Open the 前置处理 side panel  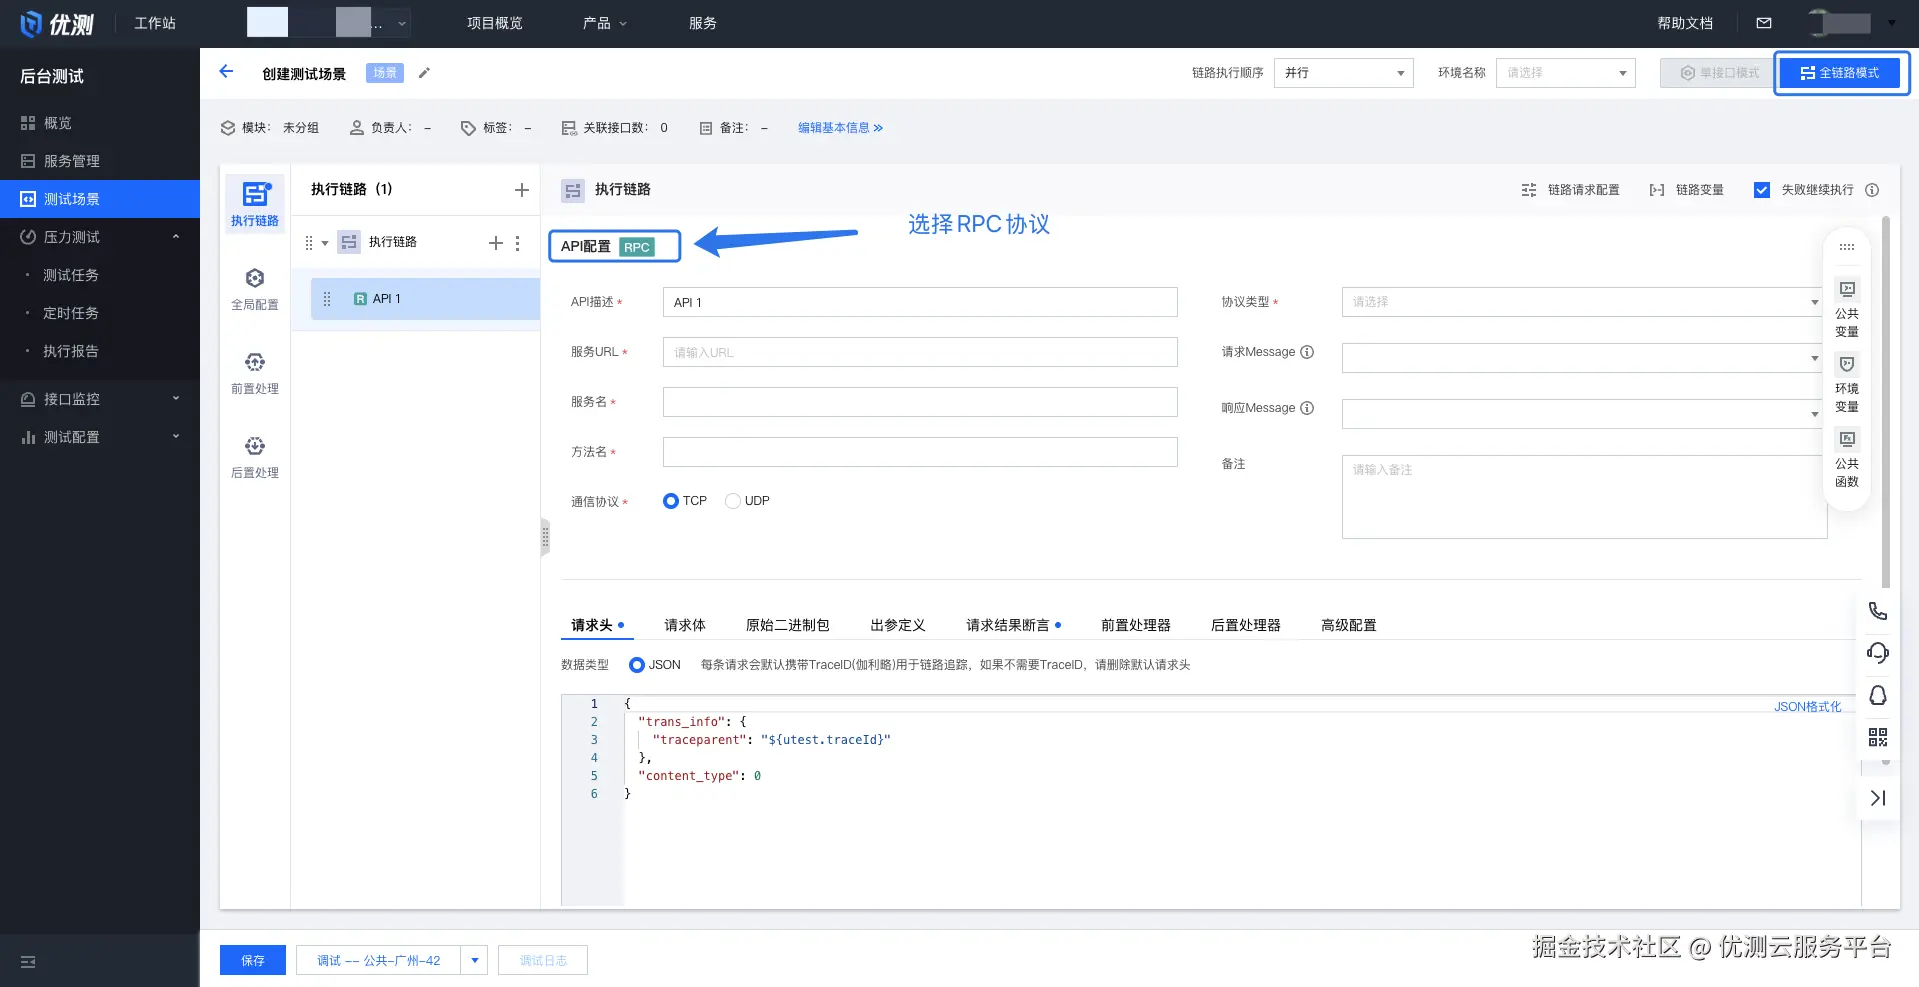coord(255,373)
